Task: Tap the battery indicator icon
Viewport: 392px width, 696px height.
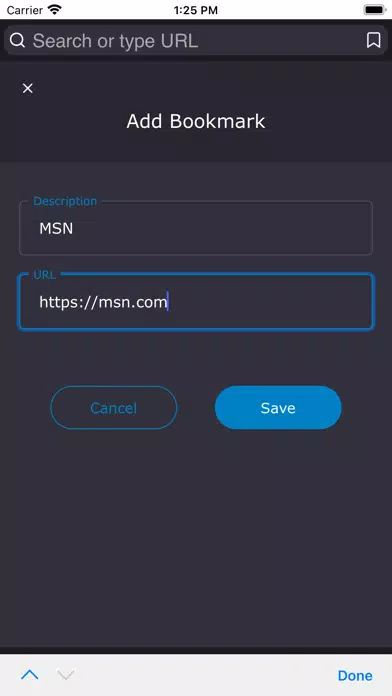Action: (x=375, y=10)
